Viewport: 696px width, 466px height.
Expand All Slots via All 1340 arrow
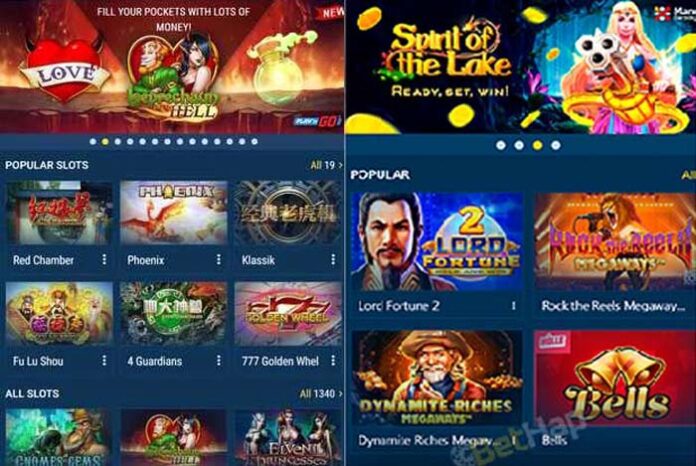320,394
